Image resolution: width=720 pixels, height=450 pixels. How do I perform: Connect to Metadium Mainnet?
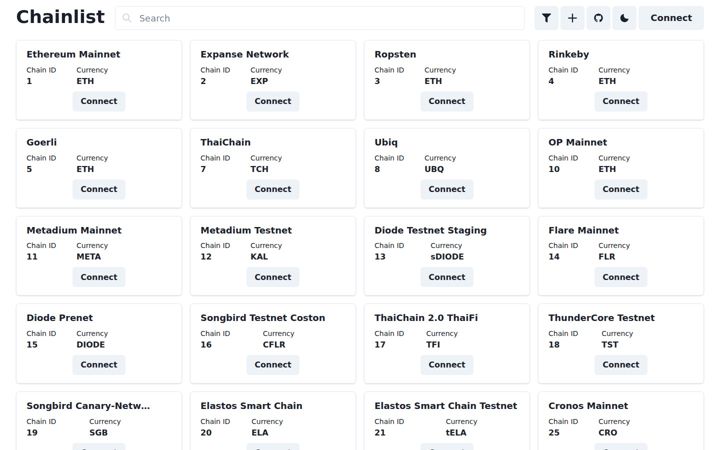[x=99, y=277]
